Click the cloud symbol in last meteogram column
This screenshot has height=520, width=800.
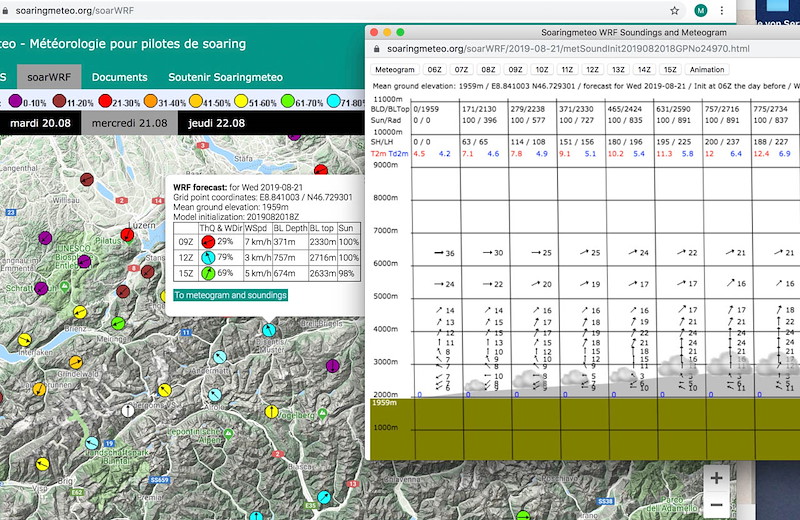click(773, 363)
